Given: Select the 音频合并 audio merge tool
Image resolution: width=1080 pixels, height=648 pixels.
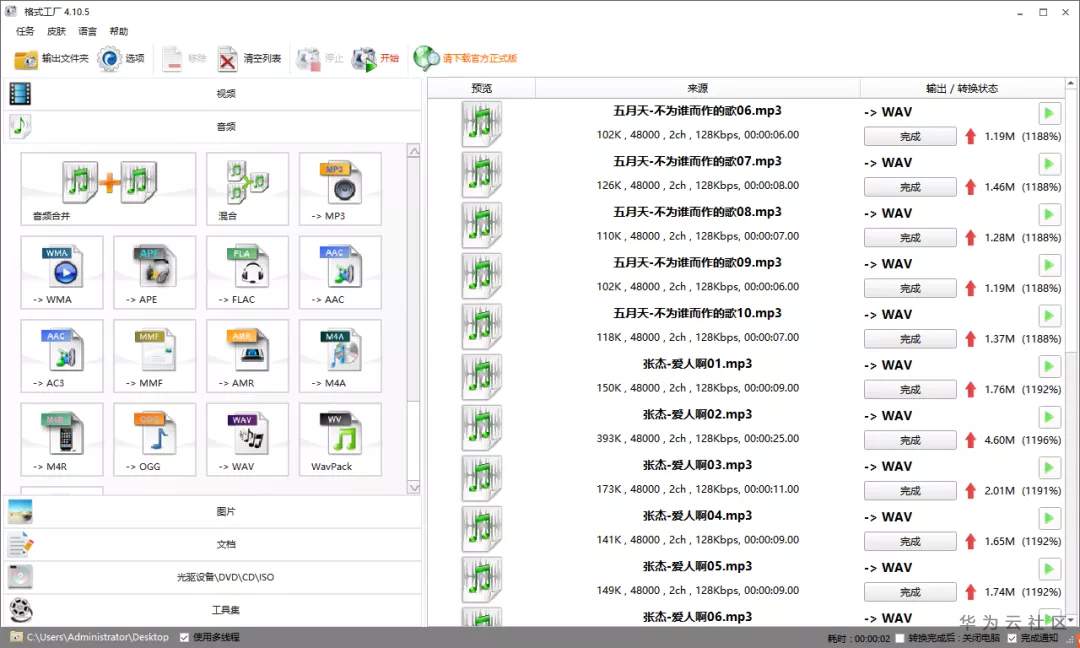Looking at the screenshot, I should pos(108,189).
